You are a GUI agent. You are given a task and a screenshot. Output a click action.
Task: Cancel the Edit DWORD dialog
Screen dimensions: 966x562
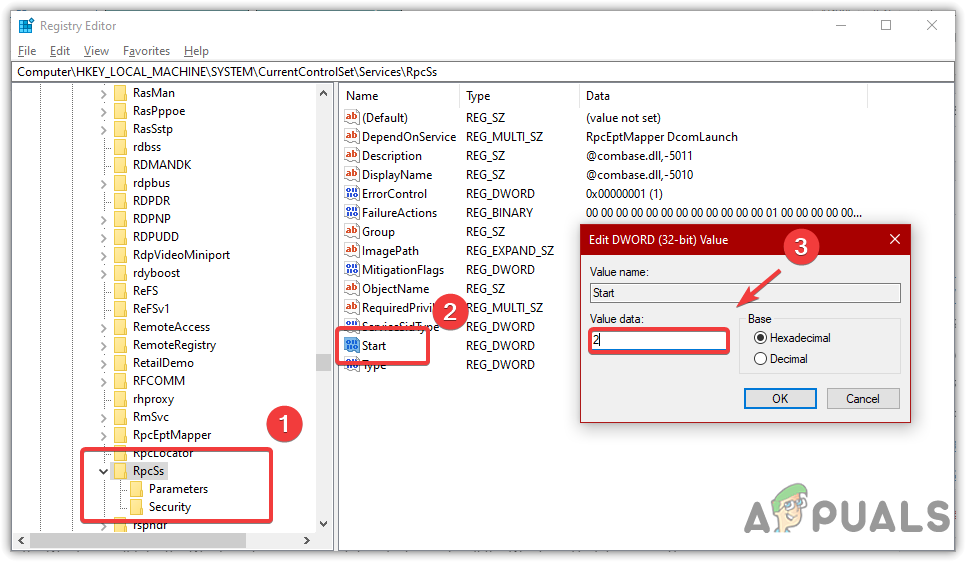point(862,399)
